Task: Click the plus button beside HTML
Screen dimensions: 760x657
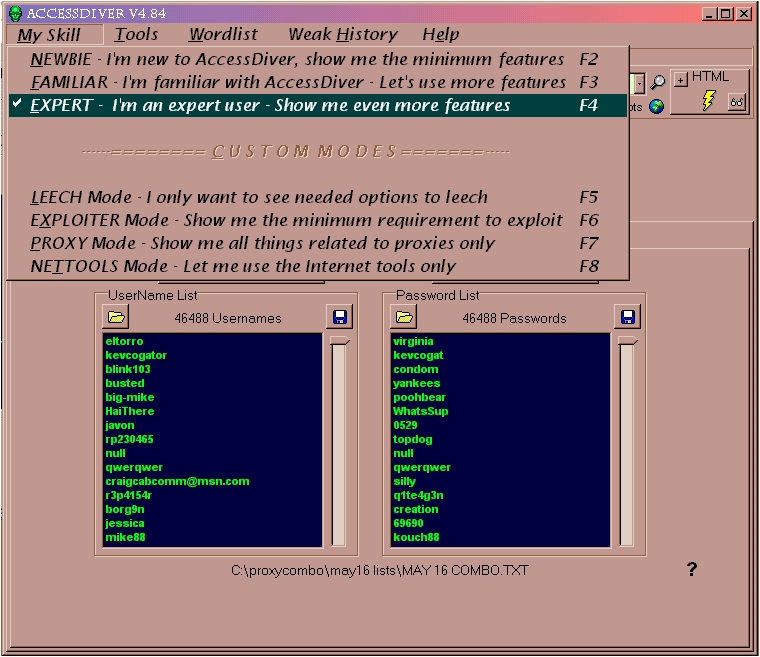Action: point(681,80)
